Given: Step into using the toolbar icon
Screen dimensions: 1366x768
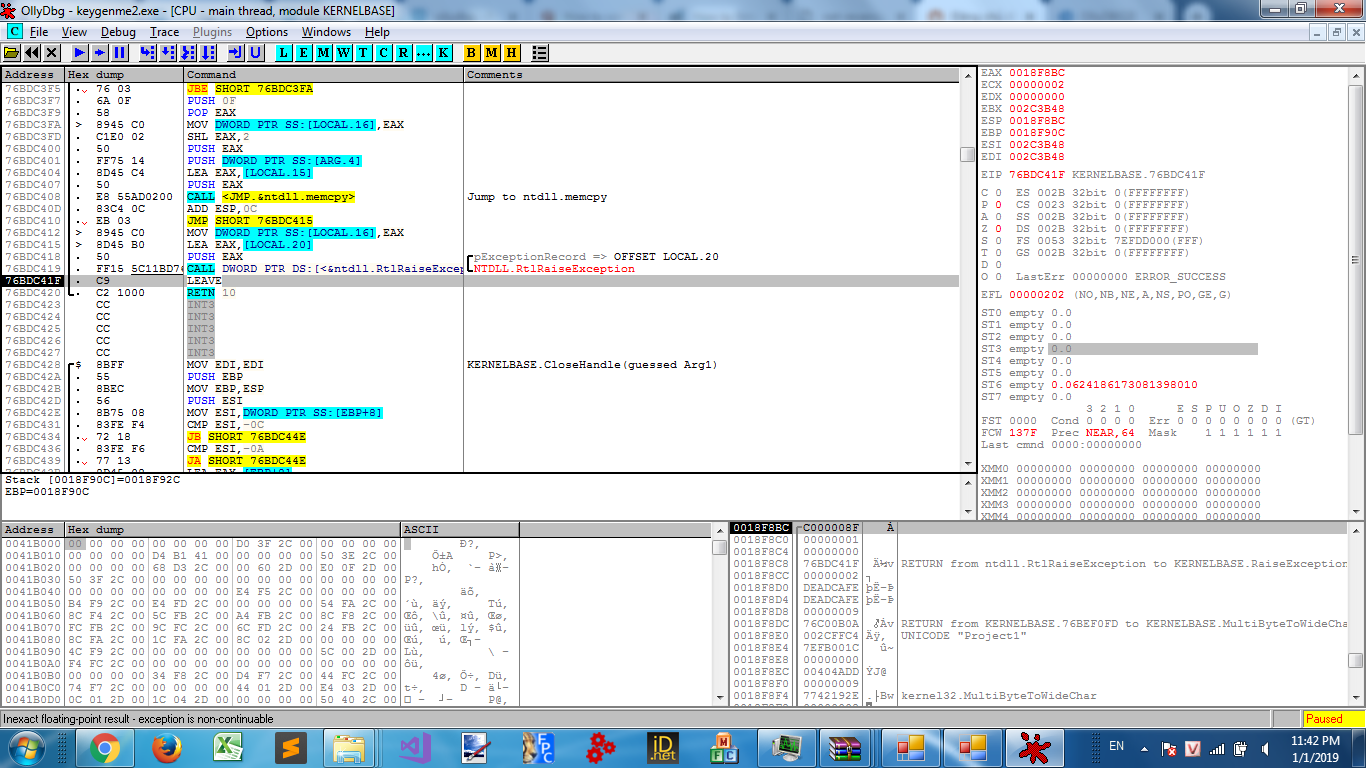Looking at the screenshot, I should [148, 52].
